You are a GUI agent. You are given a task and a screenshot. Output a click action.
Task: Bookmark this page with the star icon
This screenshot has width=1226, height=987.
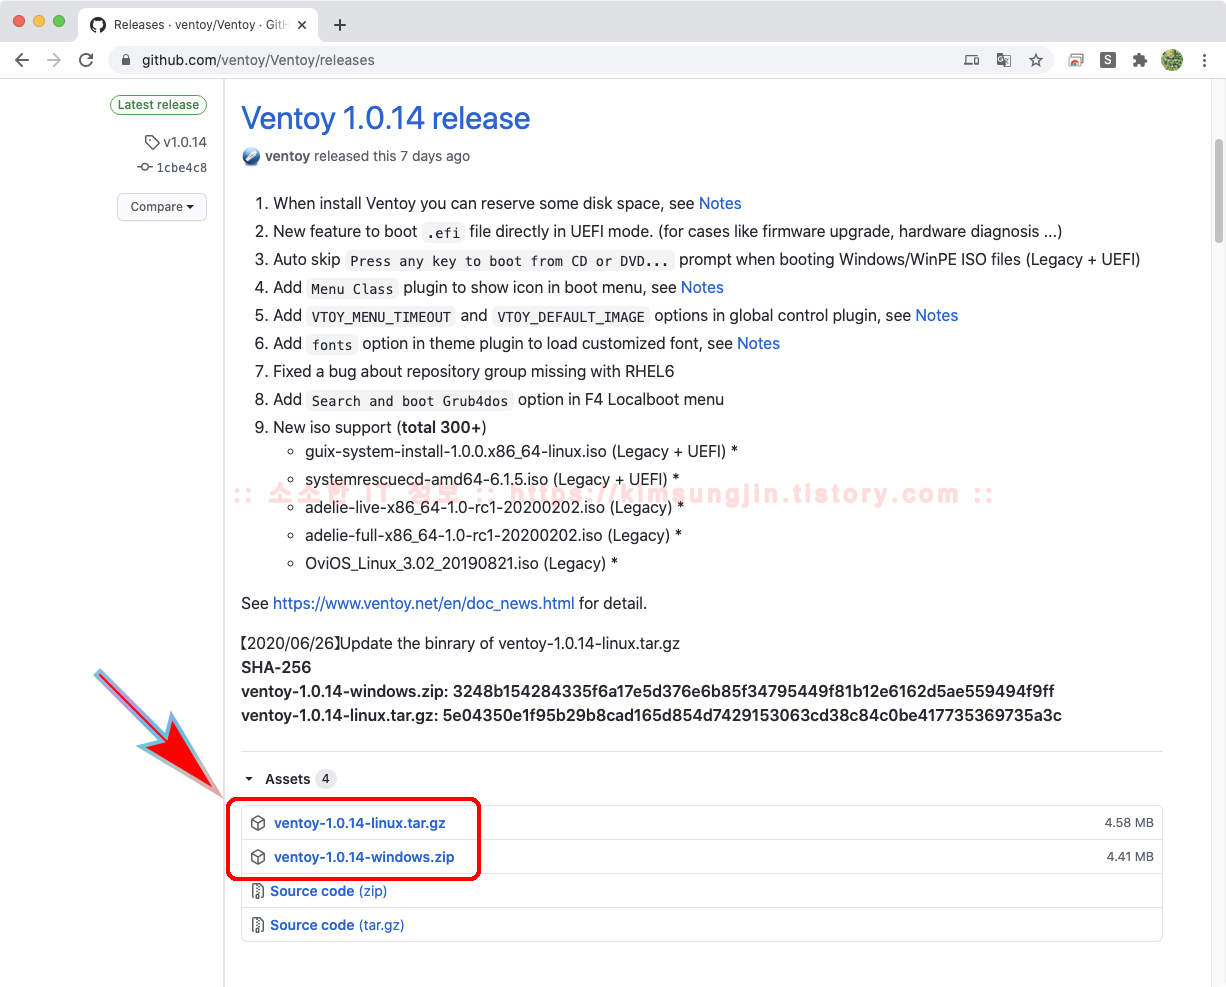[x=1036, y=60]
